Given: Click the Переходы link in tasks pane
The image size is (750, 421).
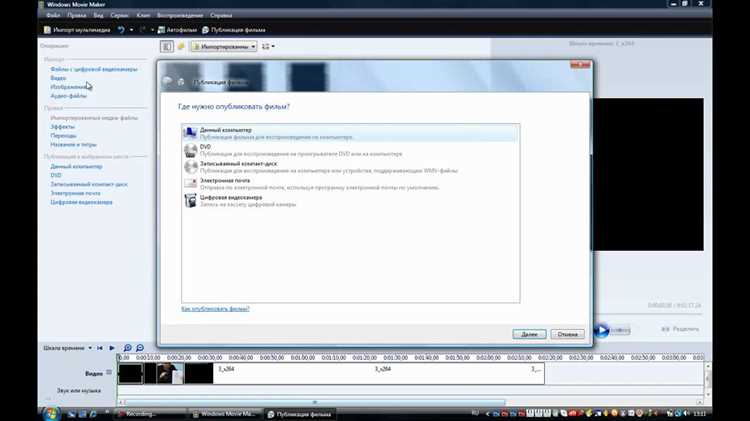Looking at the screenshot, I should click(64, 136).
